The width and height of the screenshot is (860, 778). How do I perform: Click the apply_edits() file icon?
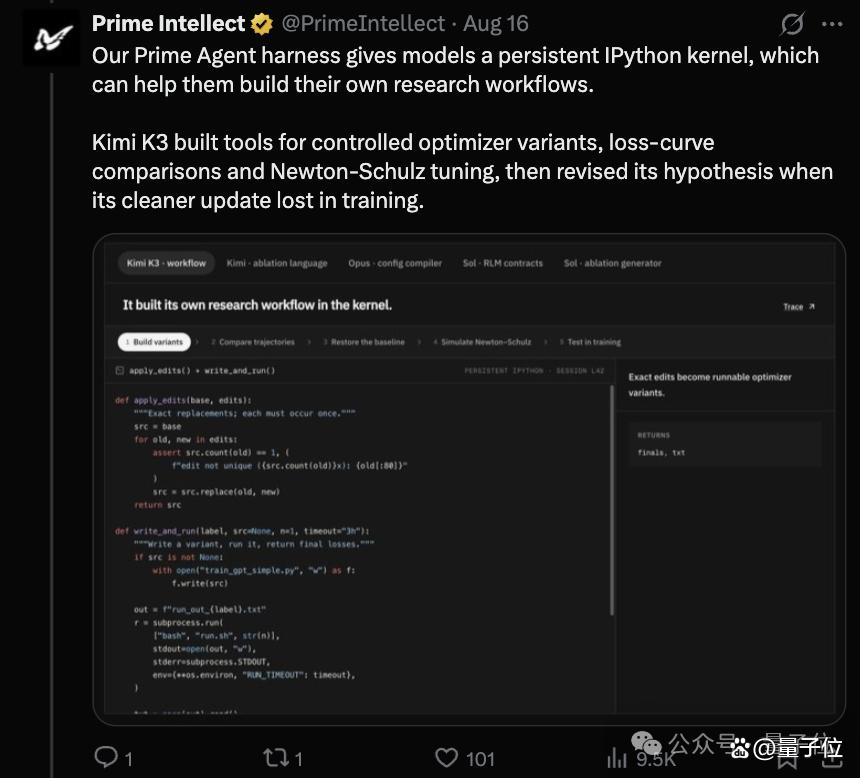(x=120, y=370)
